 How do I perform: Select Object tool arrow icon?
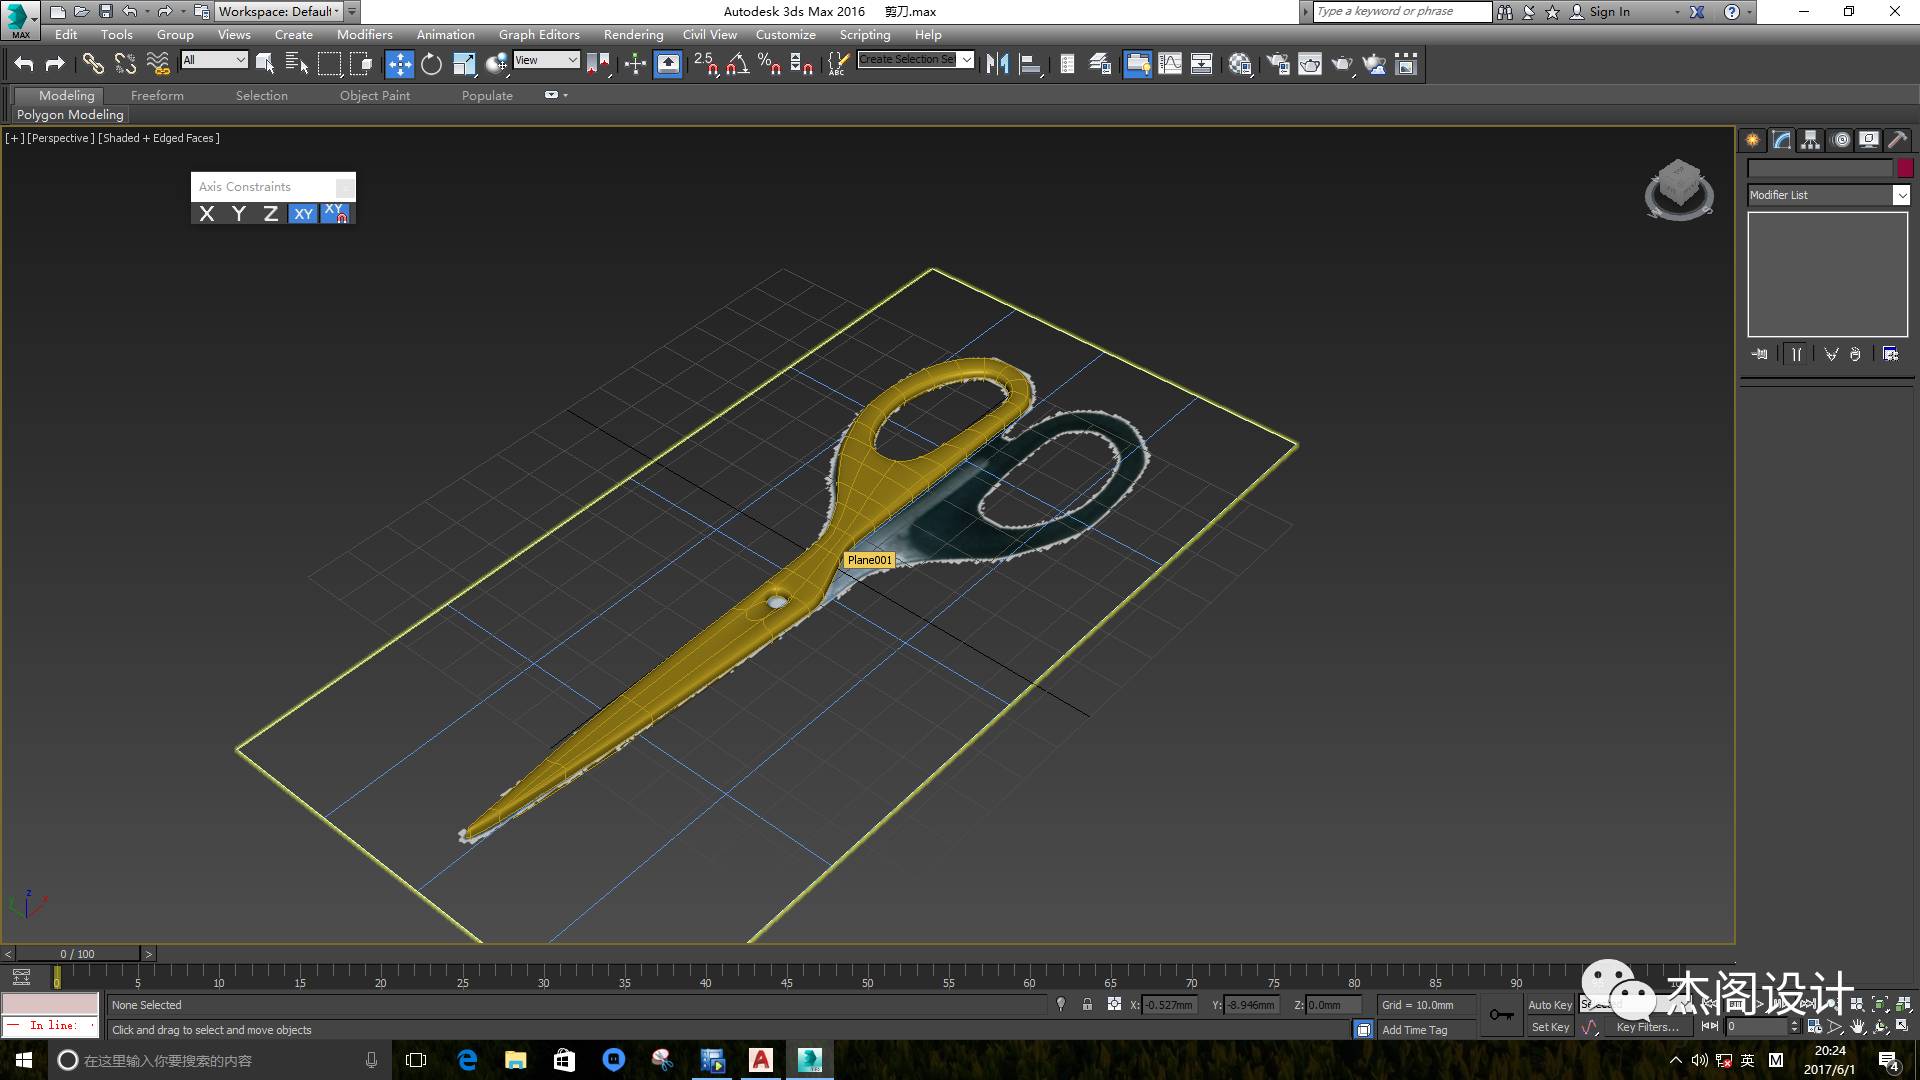(x=265, y=65)
